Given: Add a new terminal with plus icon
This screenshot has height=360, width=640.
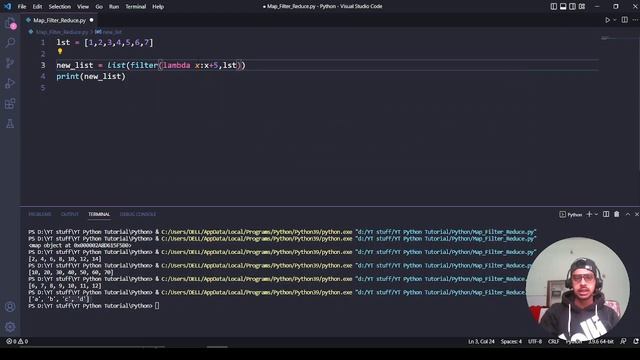Looking at the screenshot, I should tap(589, 214).
